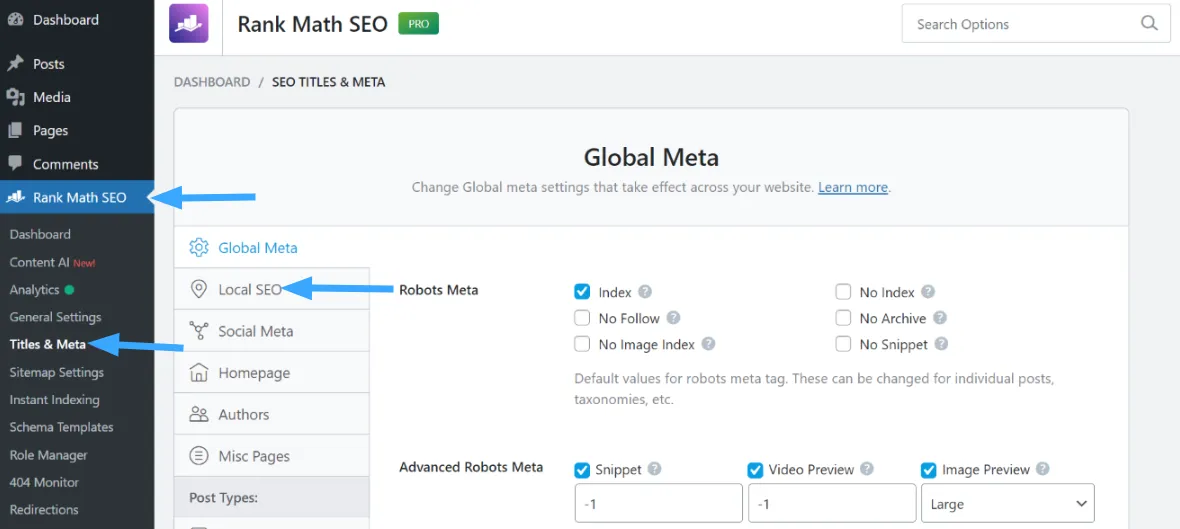Viewport: 1180px width, 529px height.
Task: Click the help icon next to Snippet
Action: click(655, 469)
